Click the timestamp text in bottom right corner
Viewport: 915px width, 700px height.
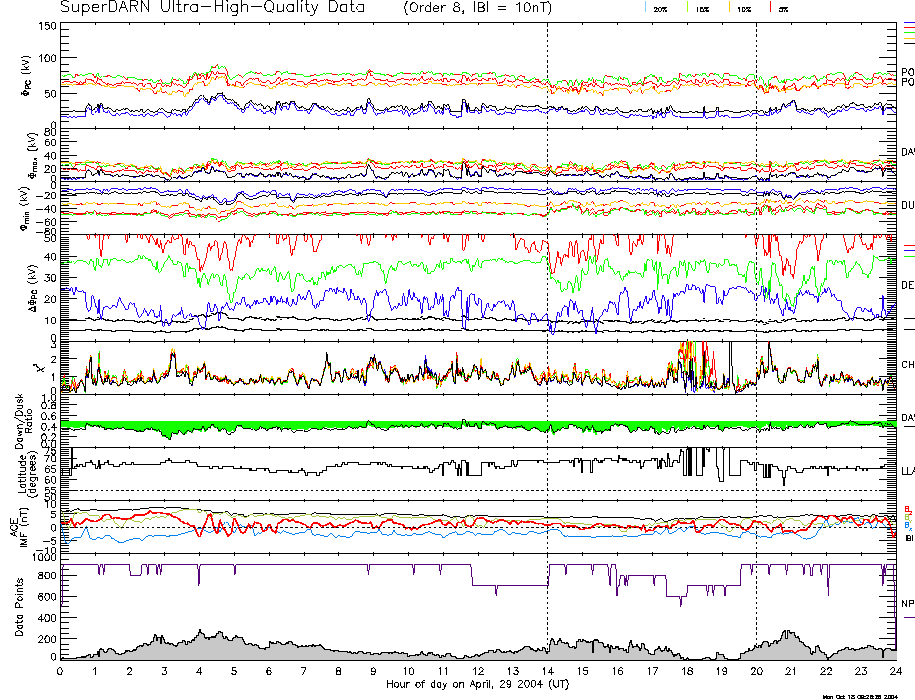click(x=865, y=696)
